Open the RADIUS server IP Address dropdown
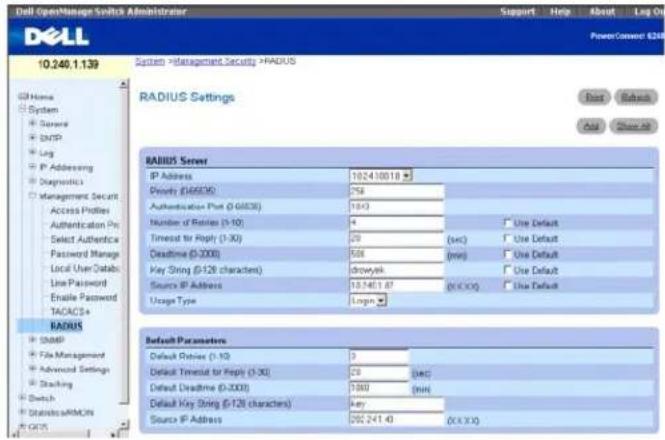 [380, 176]
